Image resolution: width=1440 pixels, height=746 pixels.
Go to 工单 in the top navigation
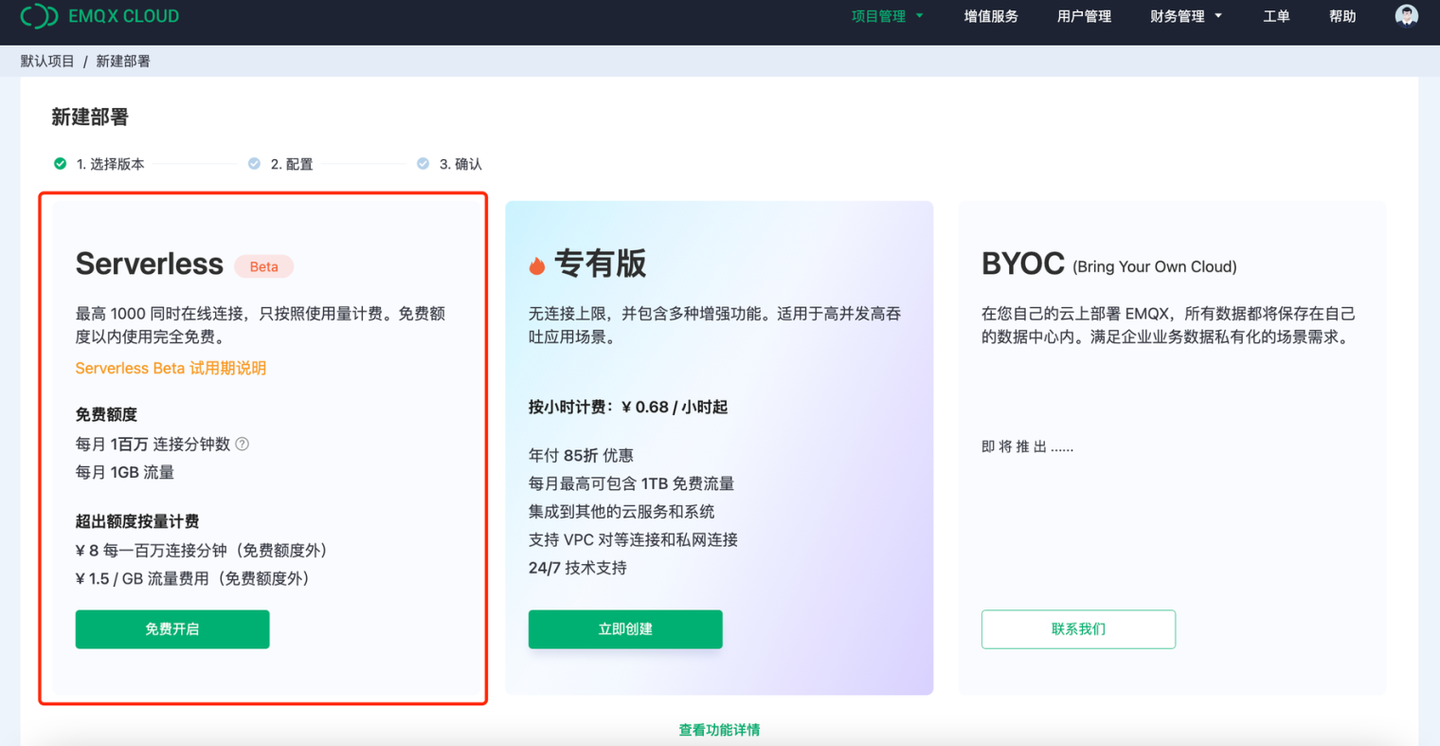(x=1276, y=16)
